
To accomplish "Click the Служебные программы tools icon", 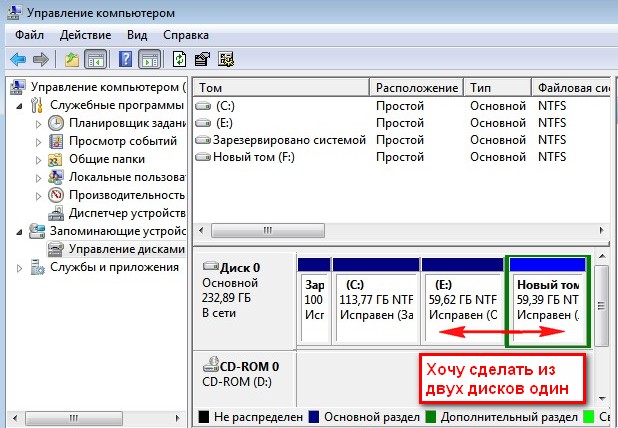I will point(37,105).
